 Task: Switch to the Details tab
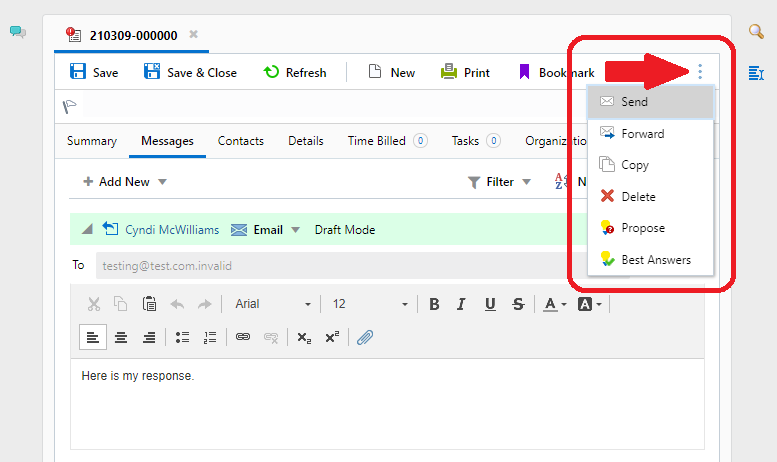tap(306, 141)
